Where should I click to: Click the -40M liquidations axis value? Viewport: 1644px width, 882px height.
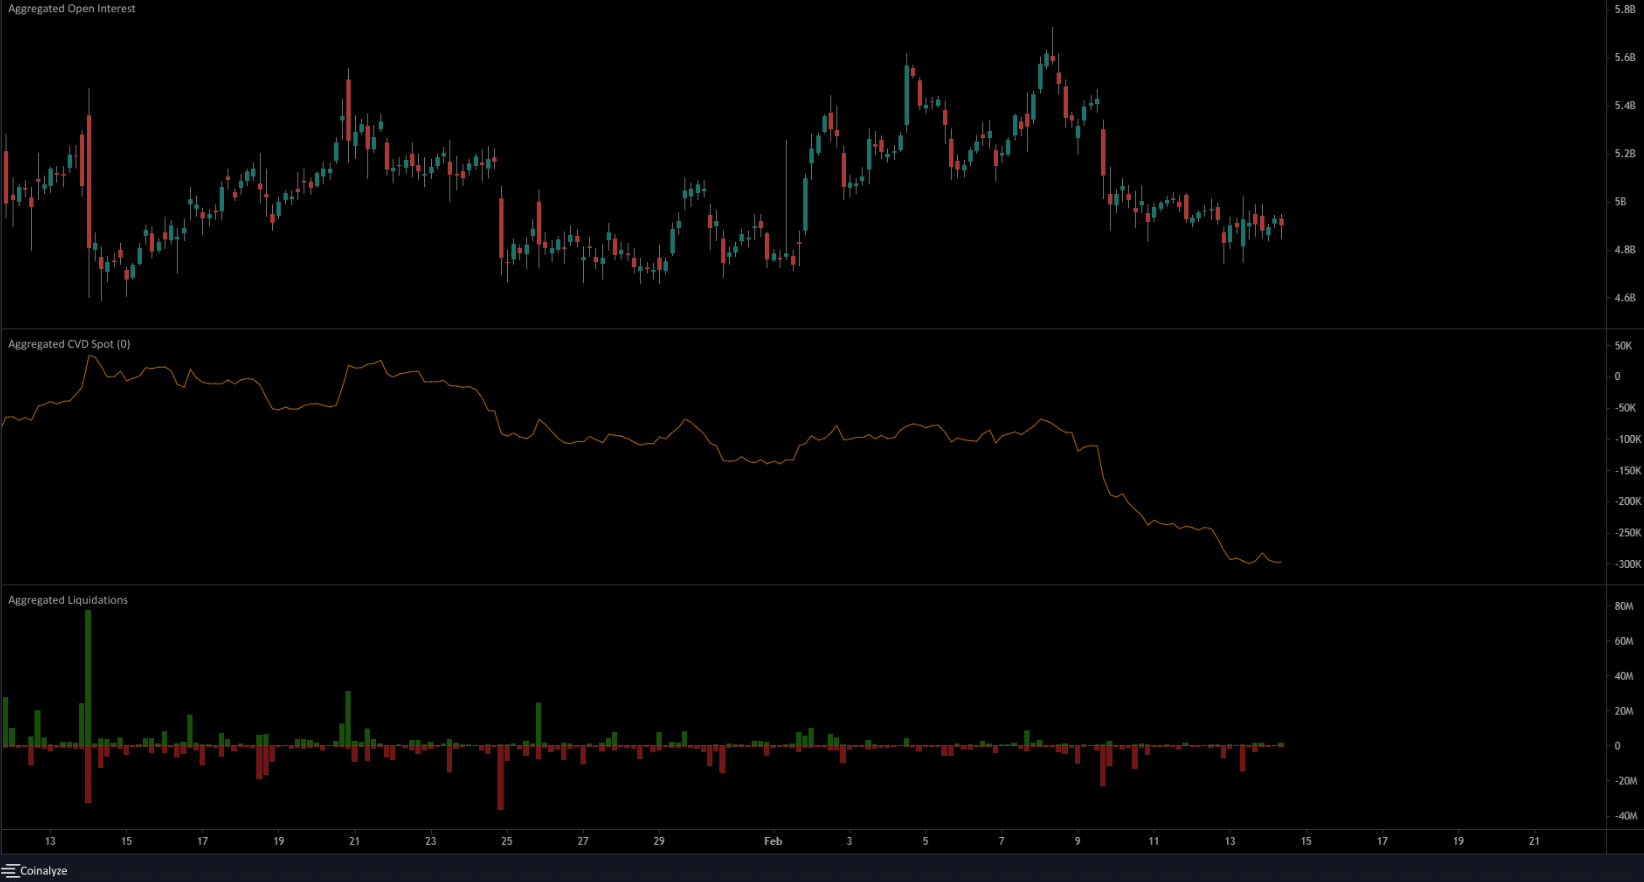point(1626,817)
